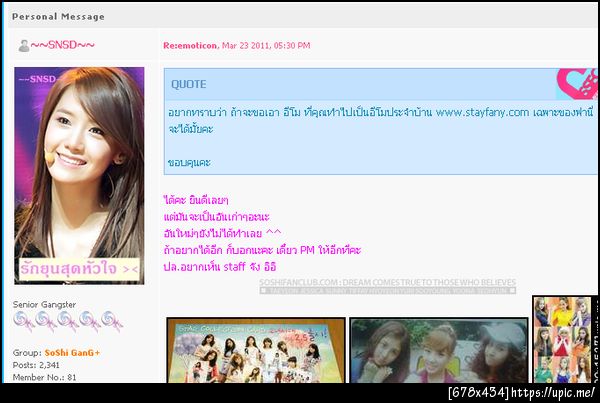This screenshot has width=600, height=403.
Task: Click the first lollipop rank icon
Action: tap(24, 321)
